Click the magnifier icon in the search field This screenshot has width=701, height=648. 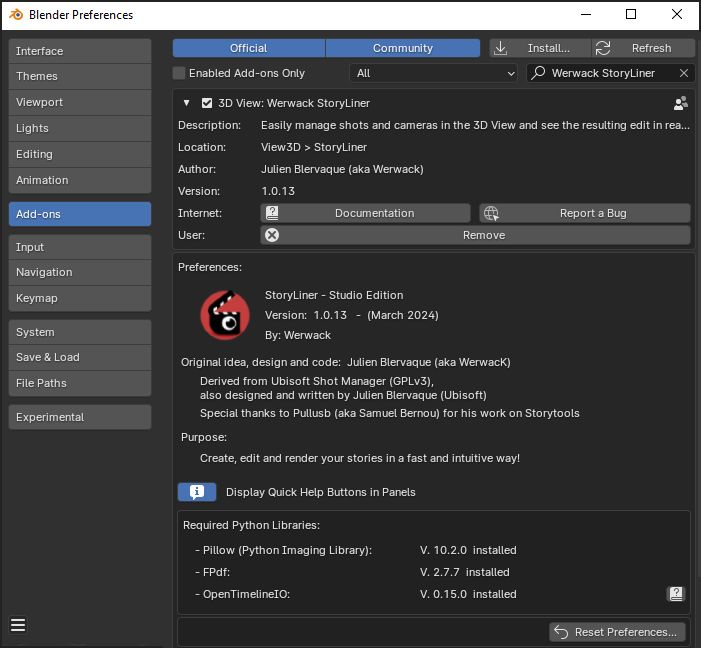tap(538, 73)
